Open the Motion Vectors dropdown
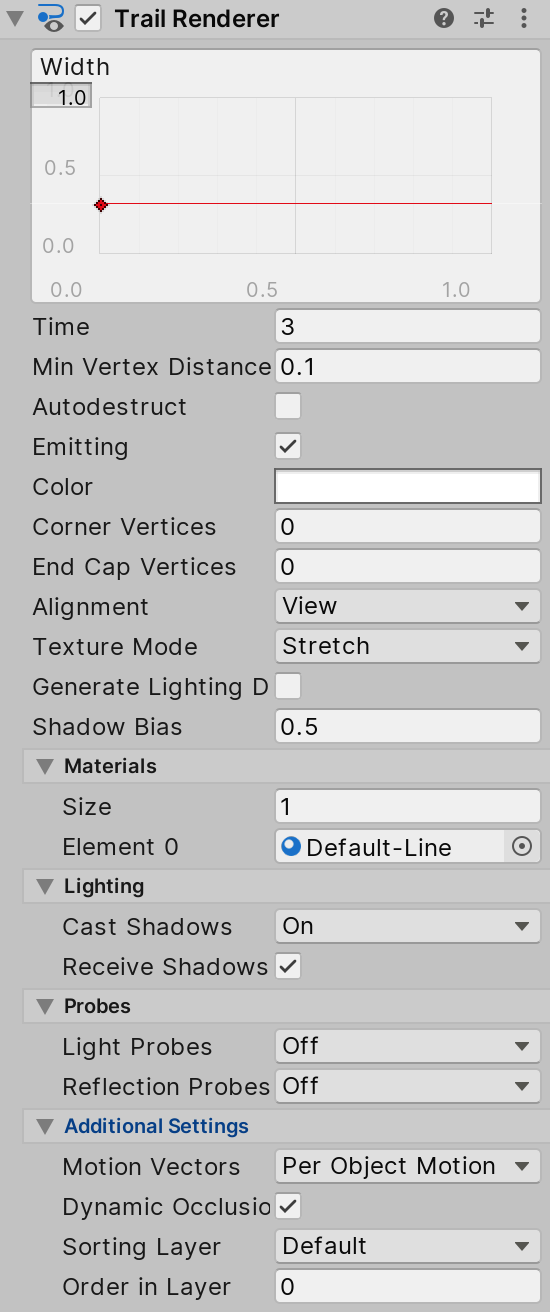 (x=408, y=1166)
